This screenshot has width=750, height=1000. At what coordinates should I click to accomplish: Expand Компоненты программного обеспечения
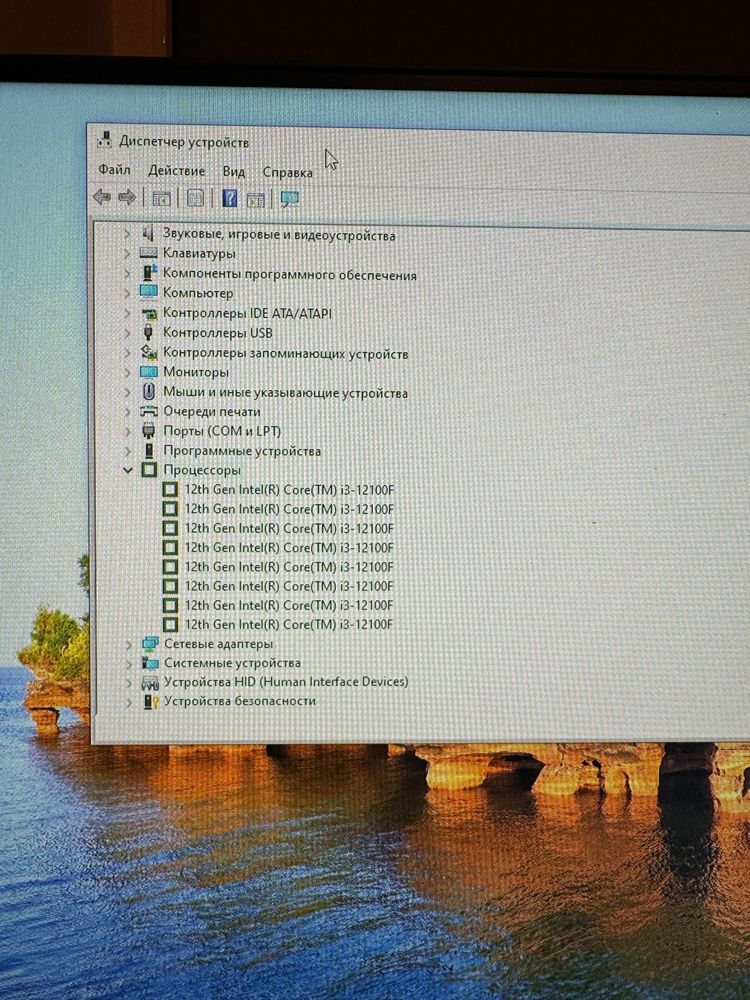(127, 274)
